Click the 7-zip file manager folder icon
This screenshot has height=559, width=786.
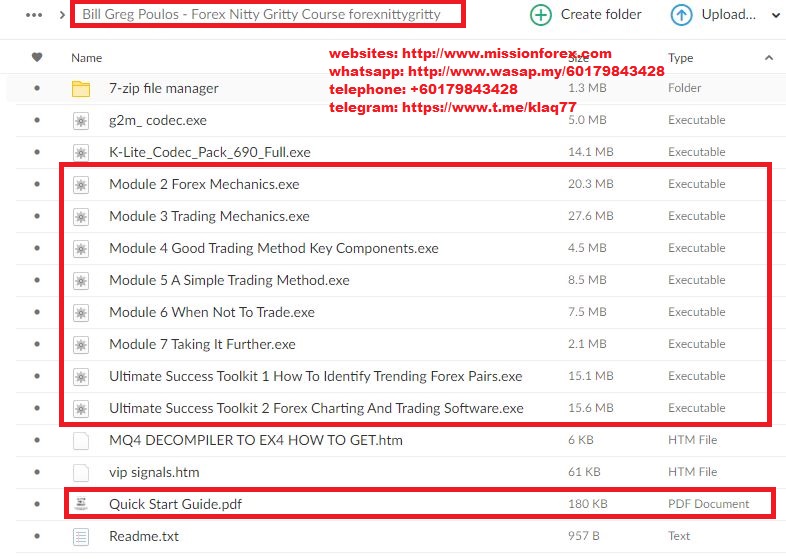point(81,89)
